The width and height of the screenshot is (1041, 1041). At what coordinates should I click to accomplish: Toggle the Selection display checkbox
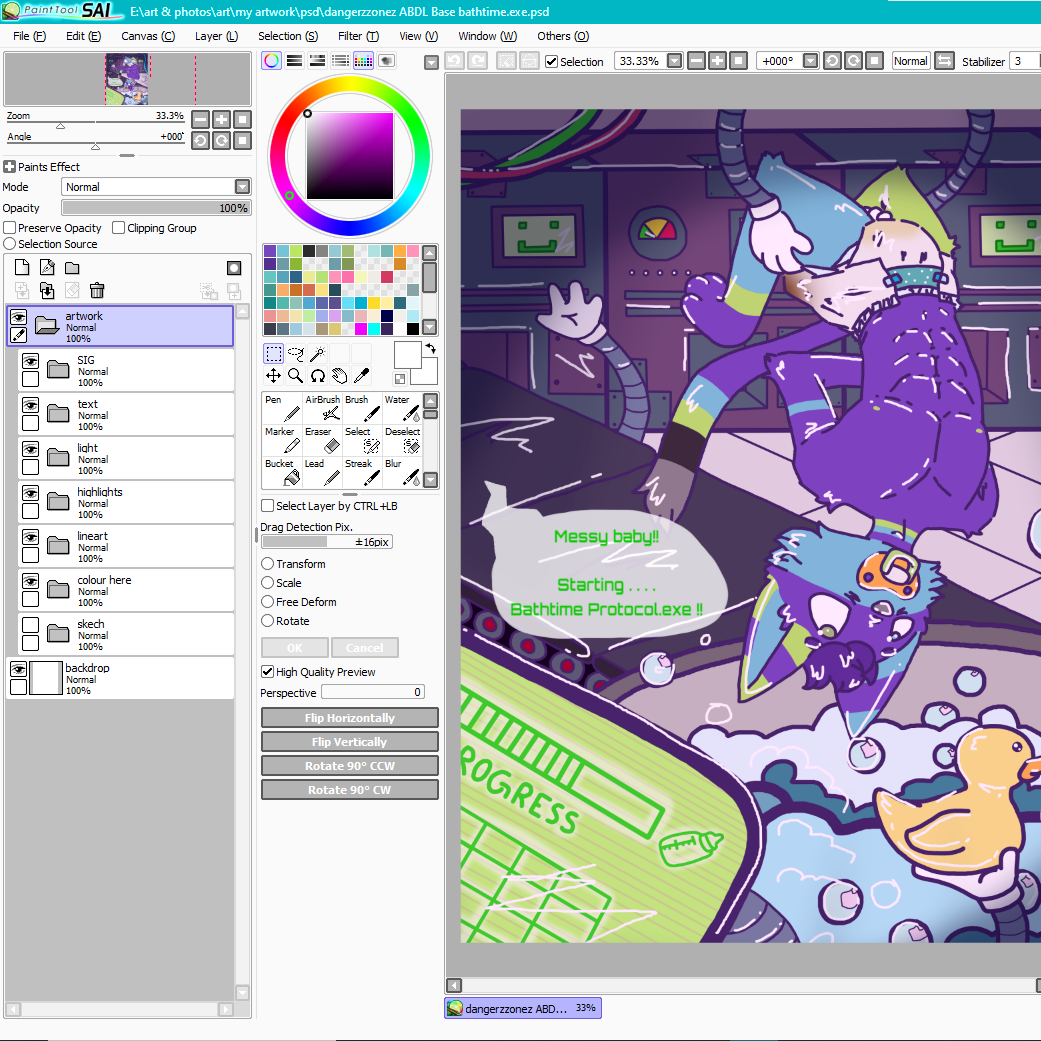click(x=551, y=62)
